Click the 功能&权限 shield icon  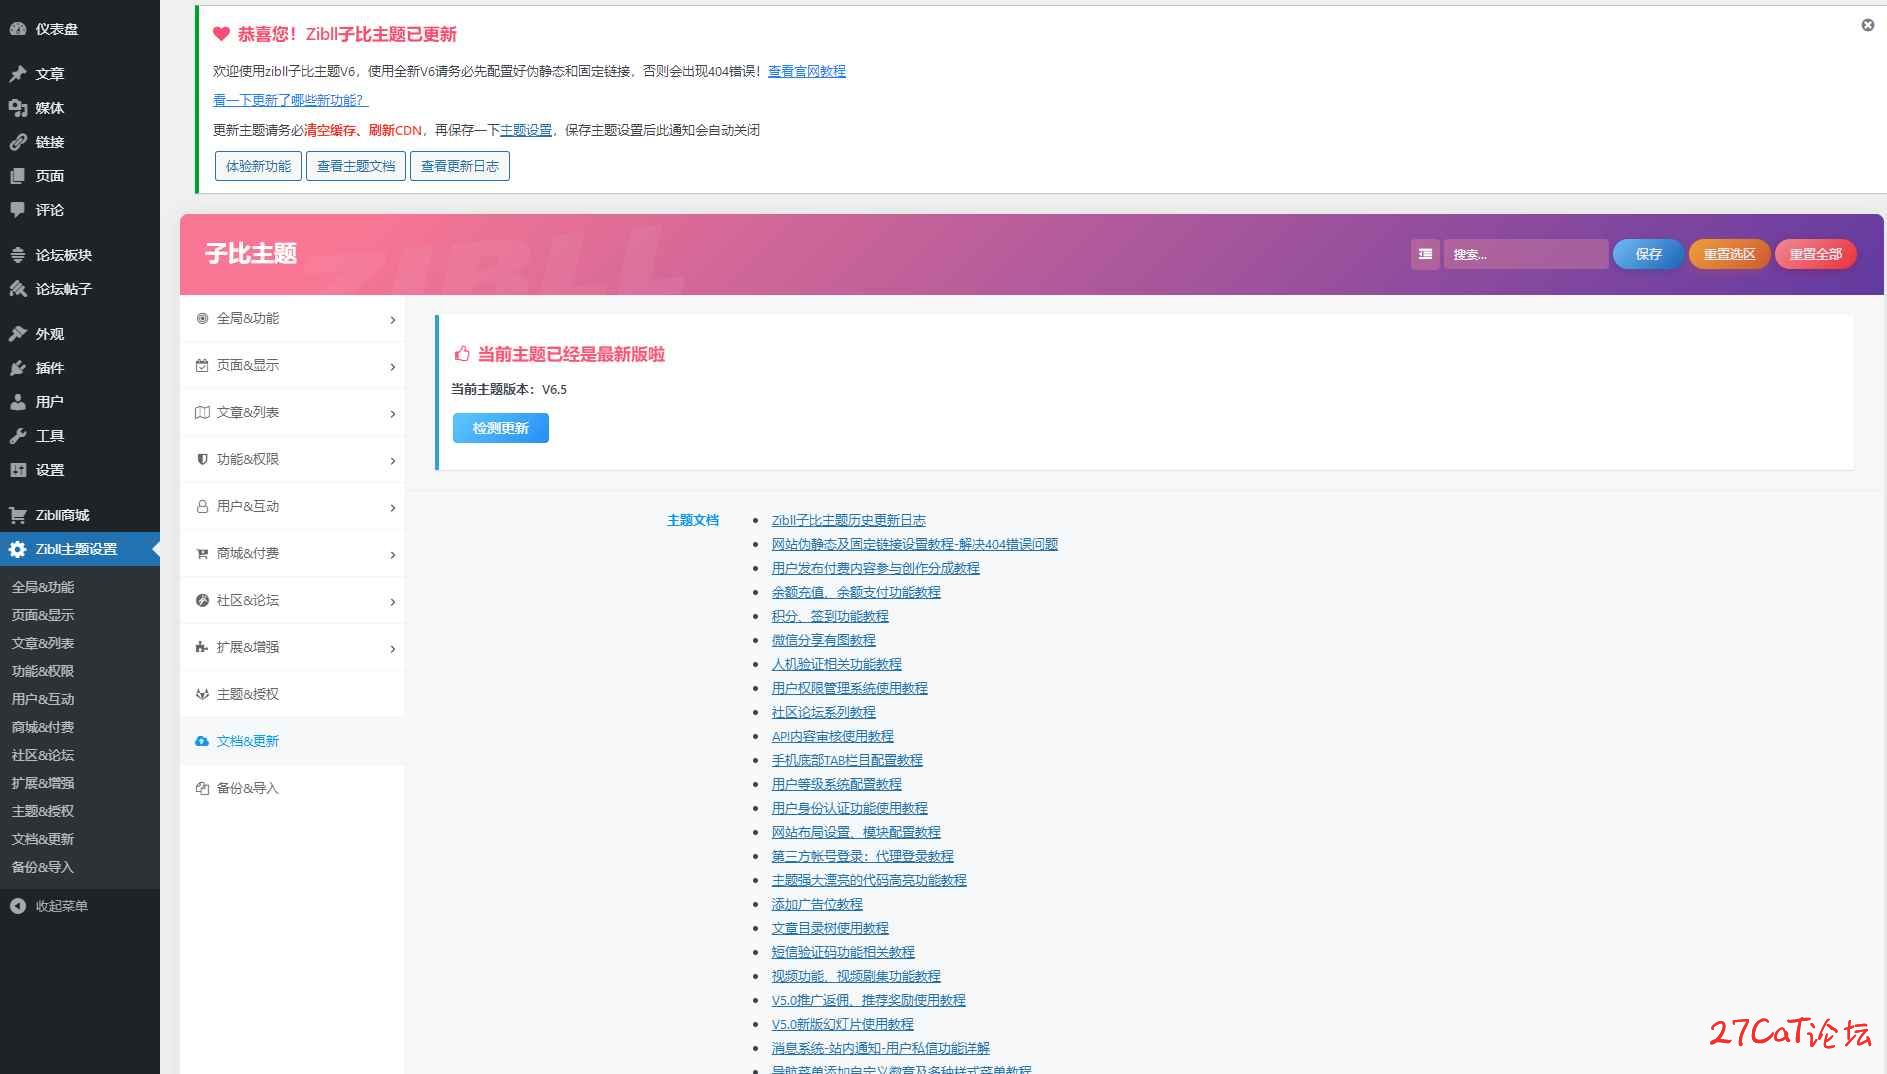[202, 459]
